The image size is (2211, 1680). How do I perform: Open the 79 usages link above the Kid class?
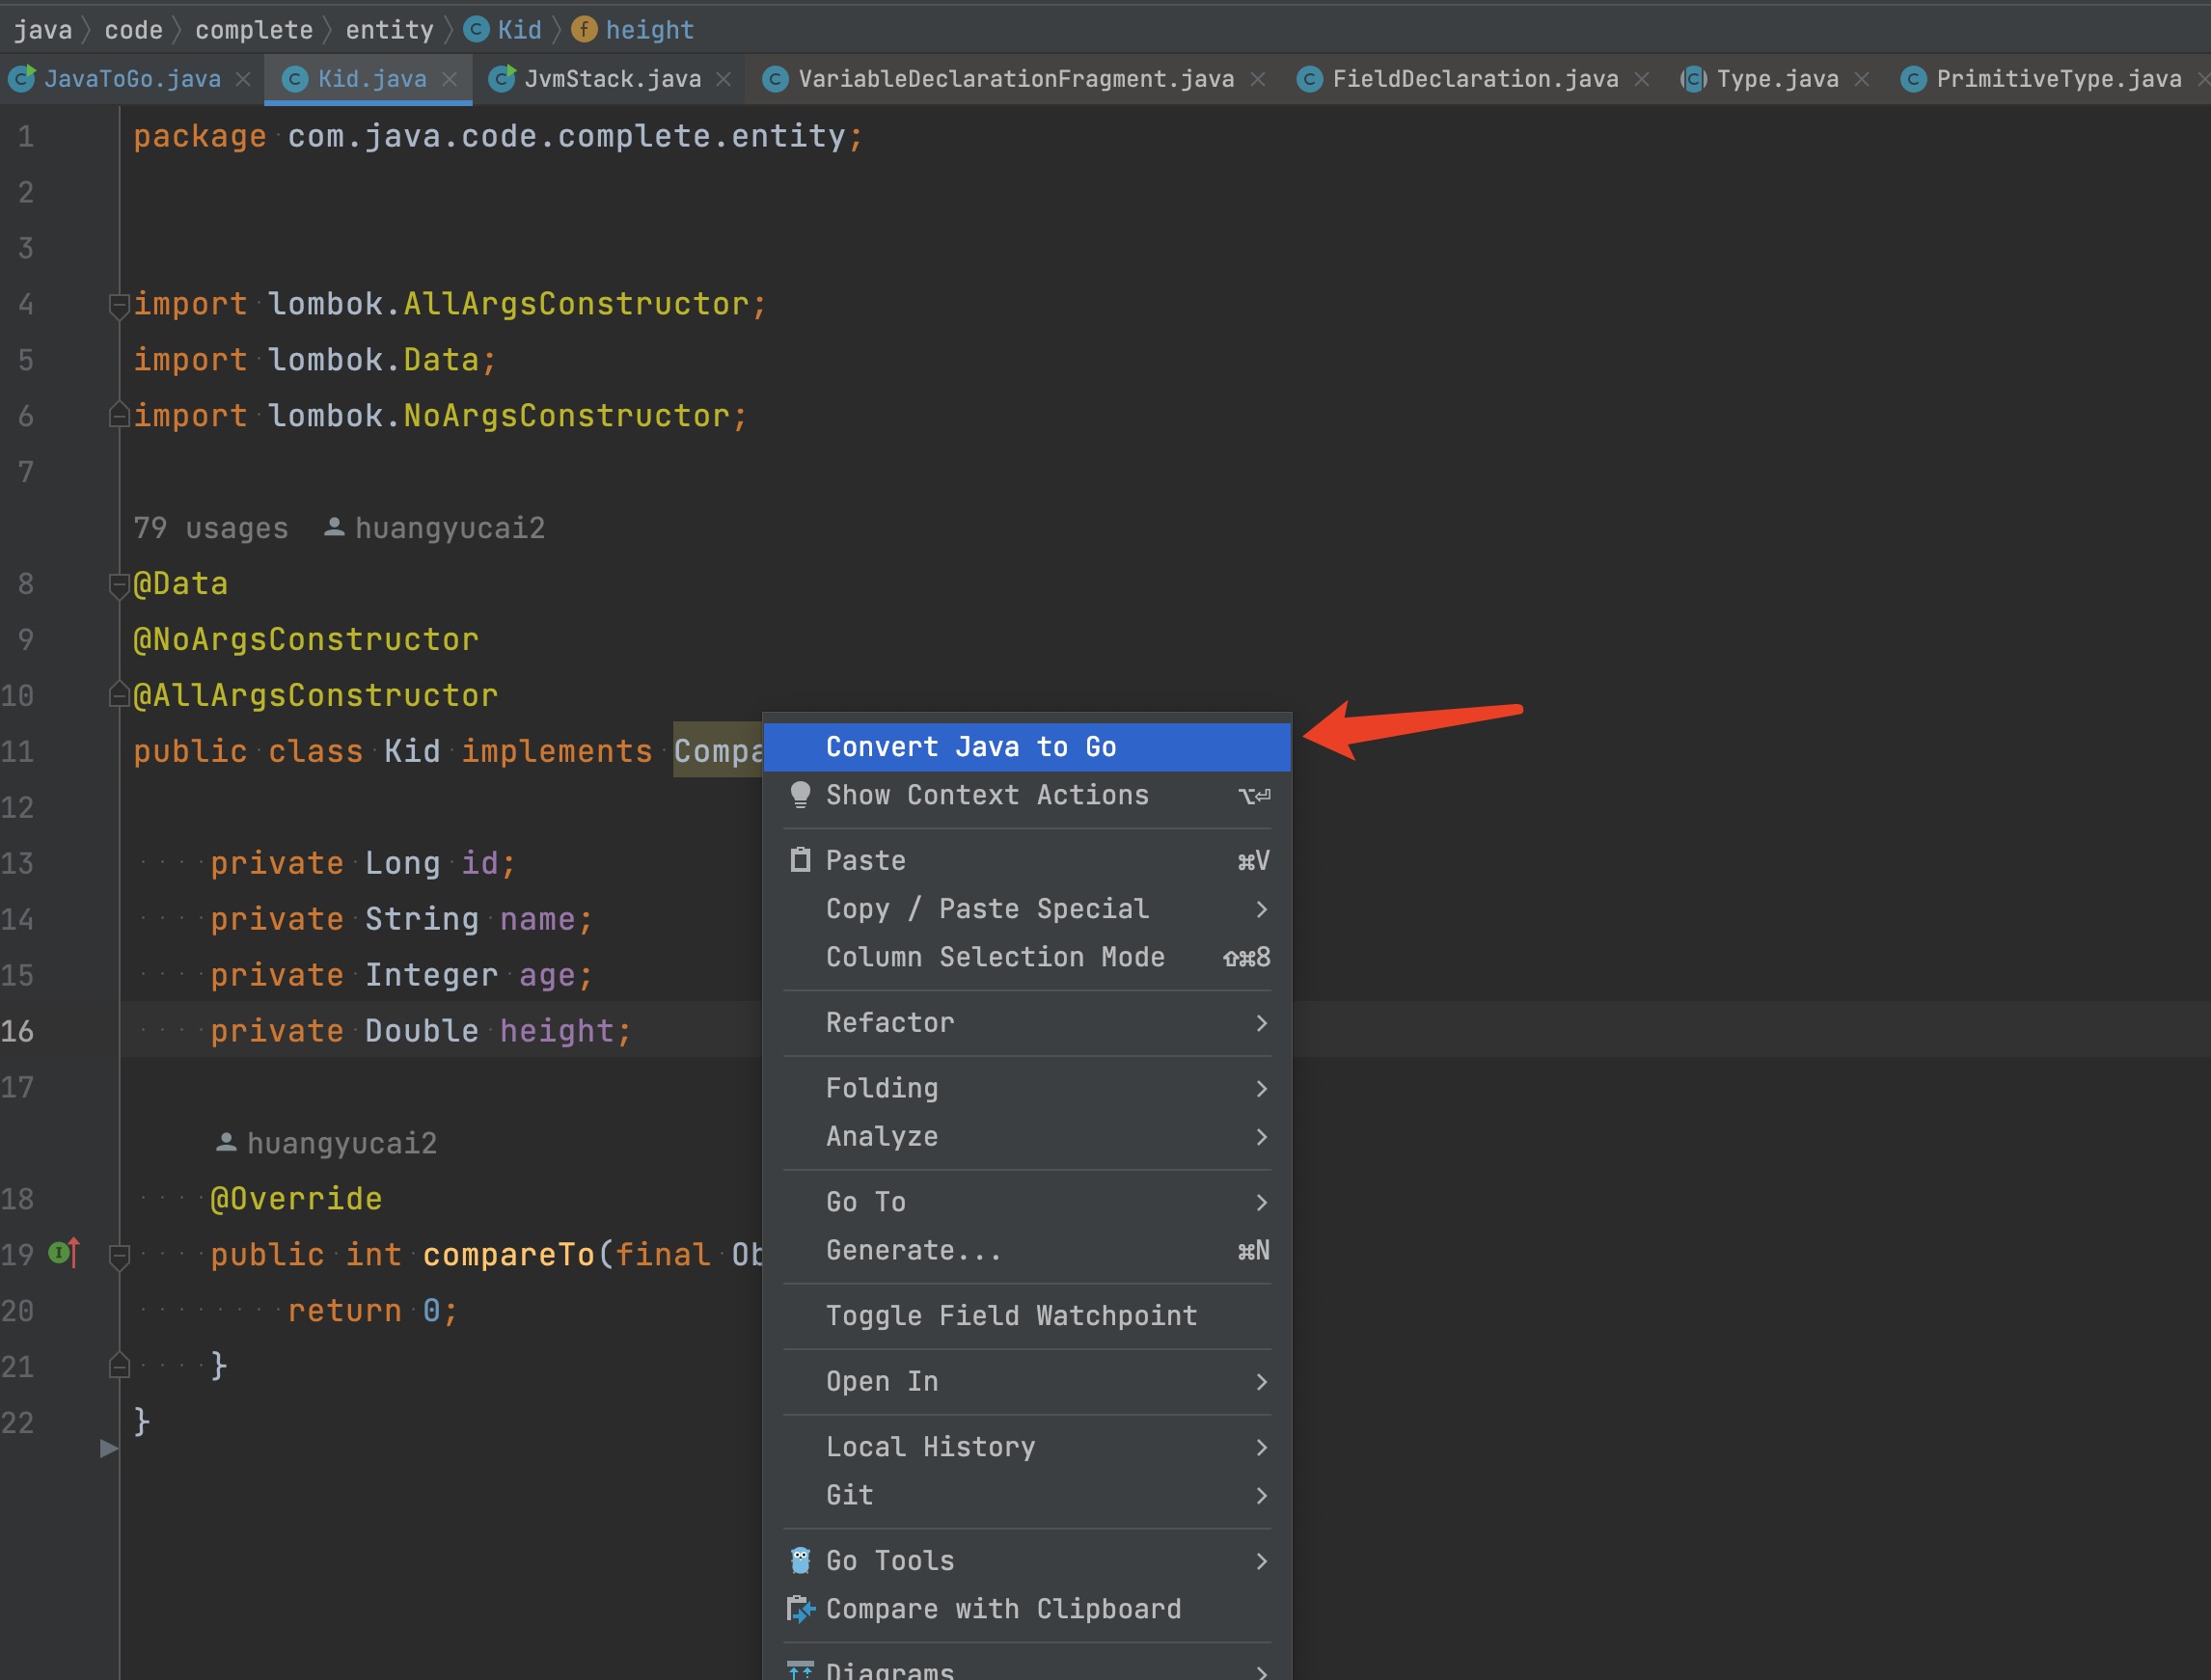point(211,528)
